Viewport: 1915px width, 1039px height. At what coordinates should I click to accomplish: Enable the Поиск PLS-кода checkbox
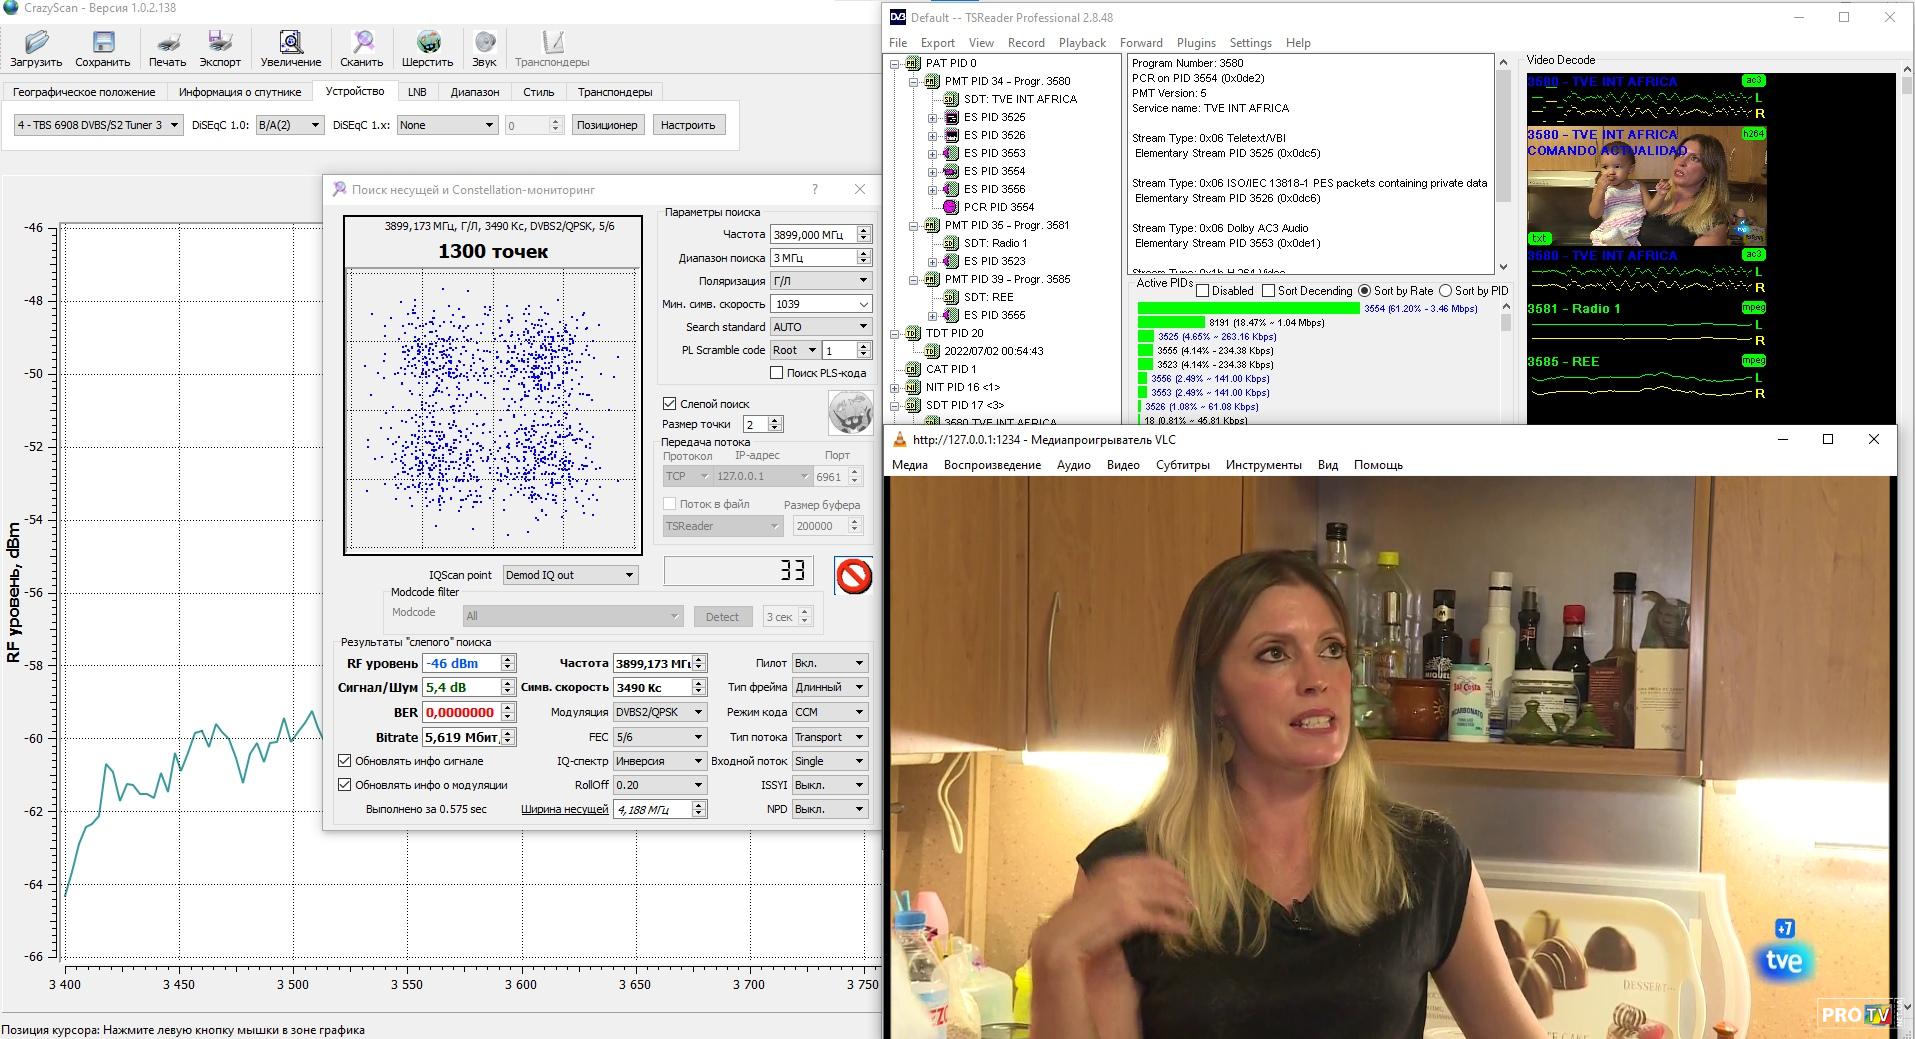(x=776, y=373)
